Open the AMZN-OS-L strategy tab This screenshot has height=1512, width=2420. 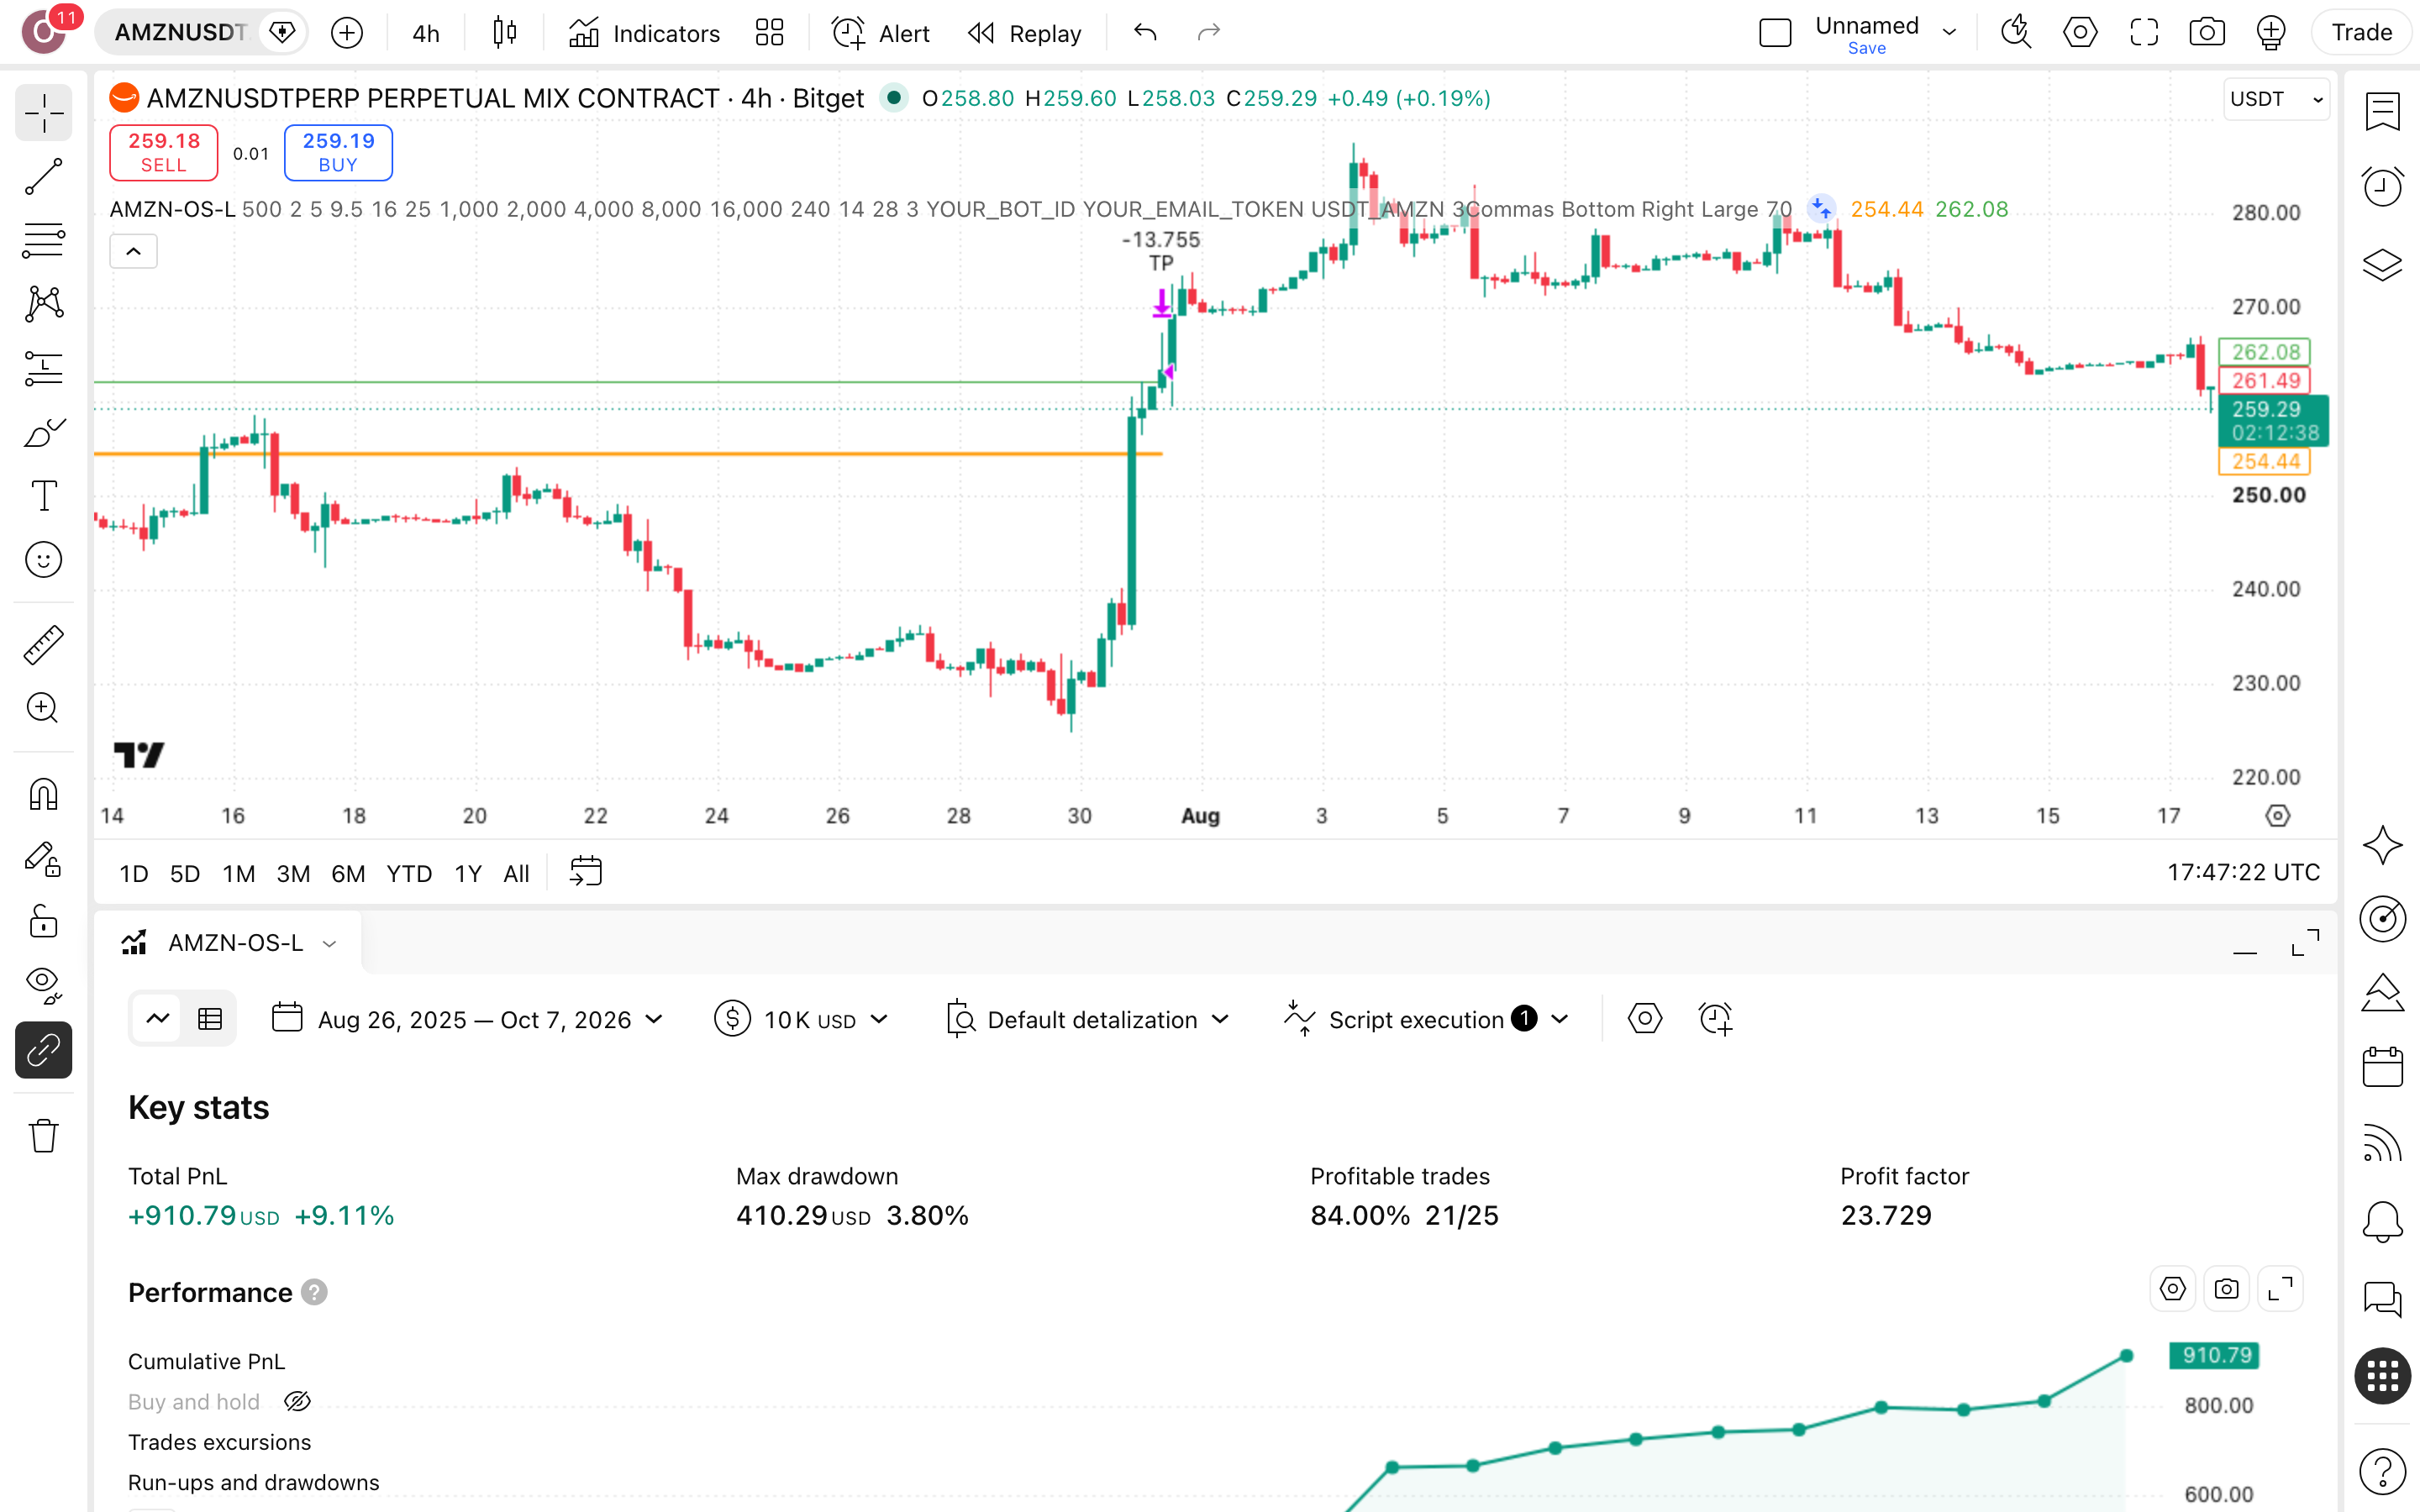coord(229,943)
